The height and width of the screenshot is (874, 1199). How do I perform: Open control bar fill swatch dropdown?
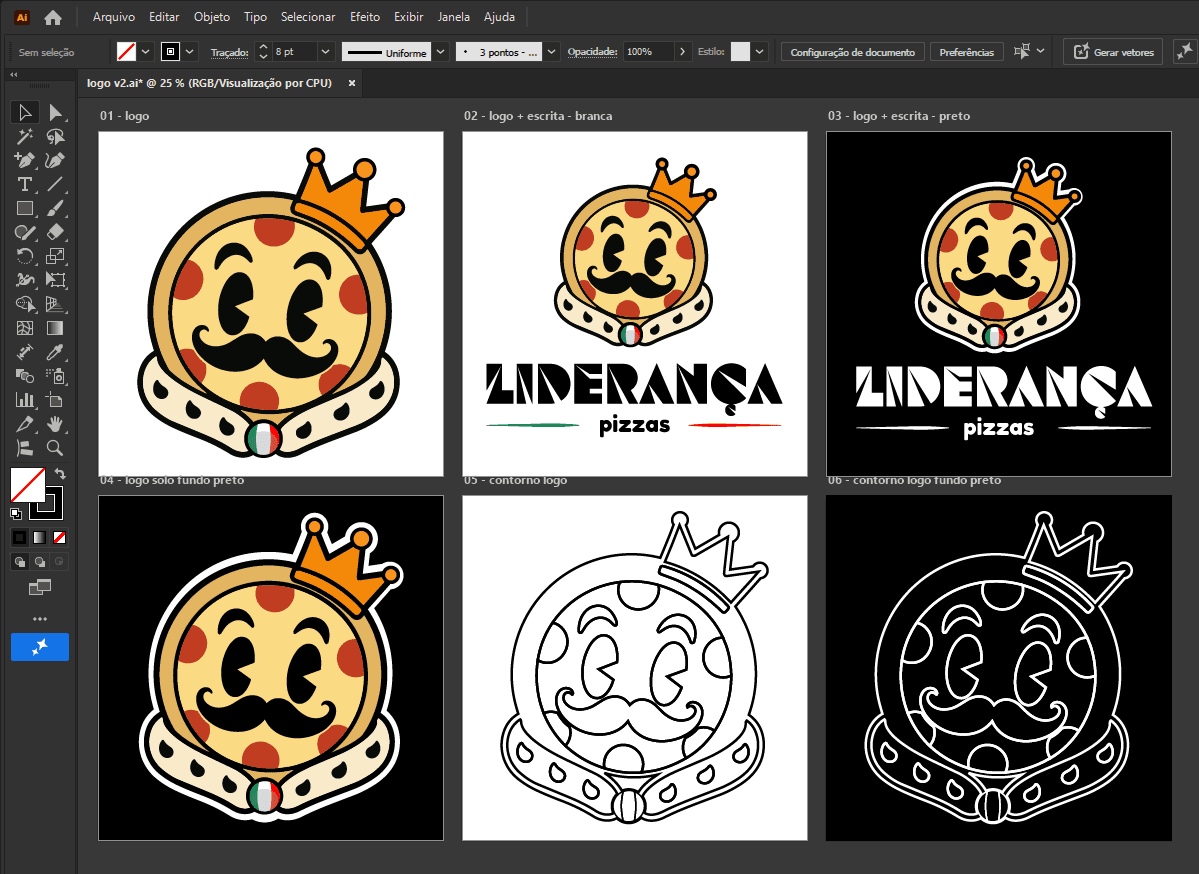pyautogui.click(x=145, y=52)
